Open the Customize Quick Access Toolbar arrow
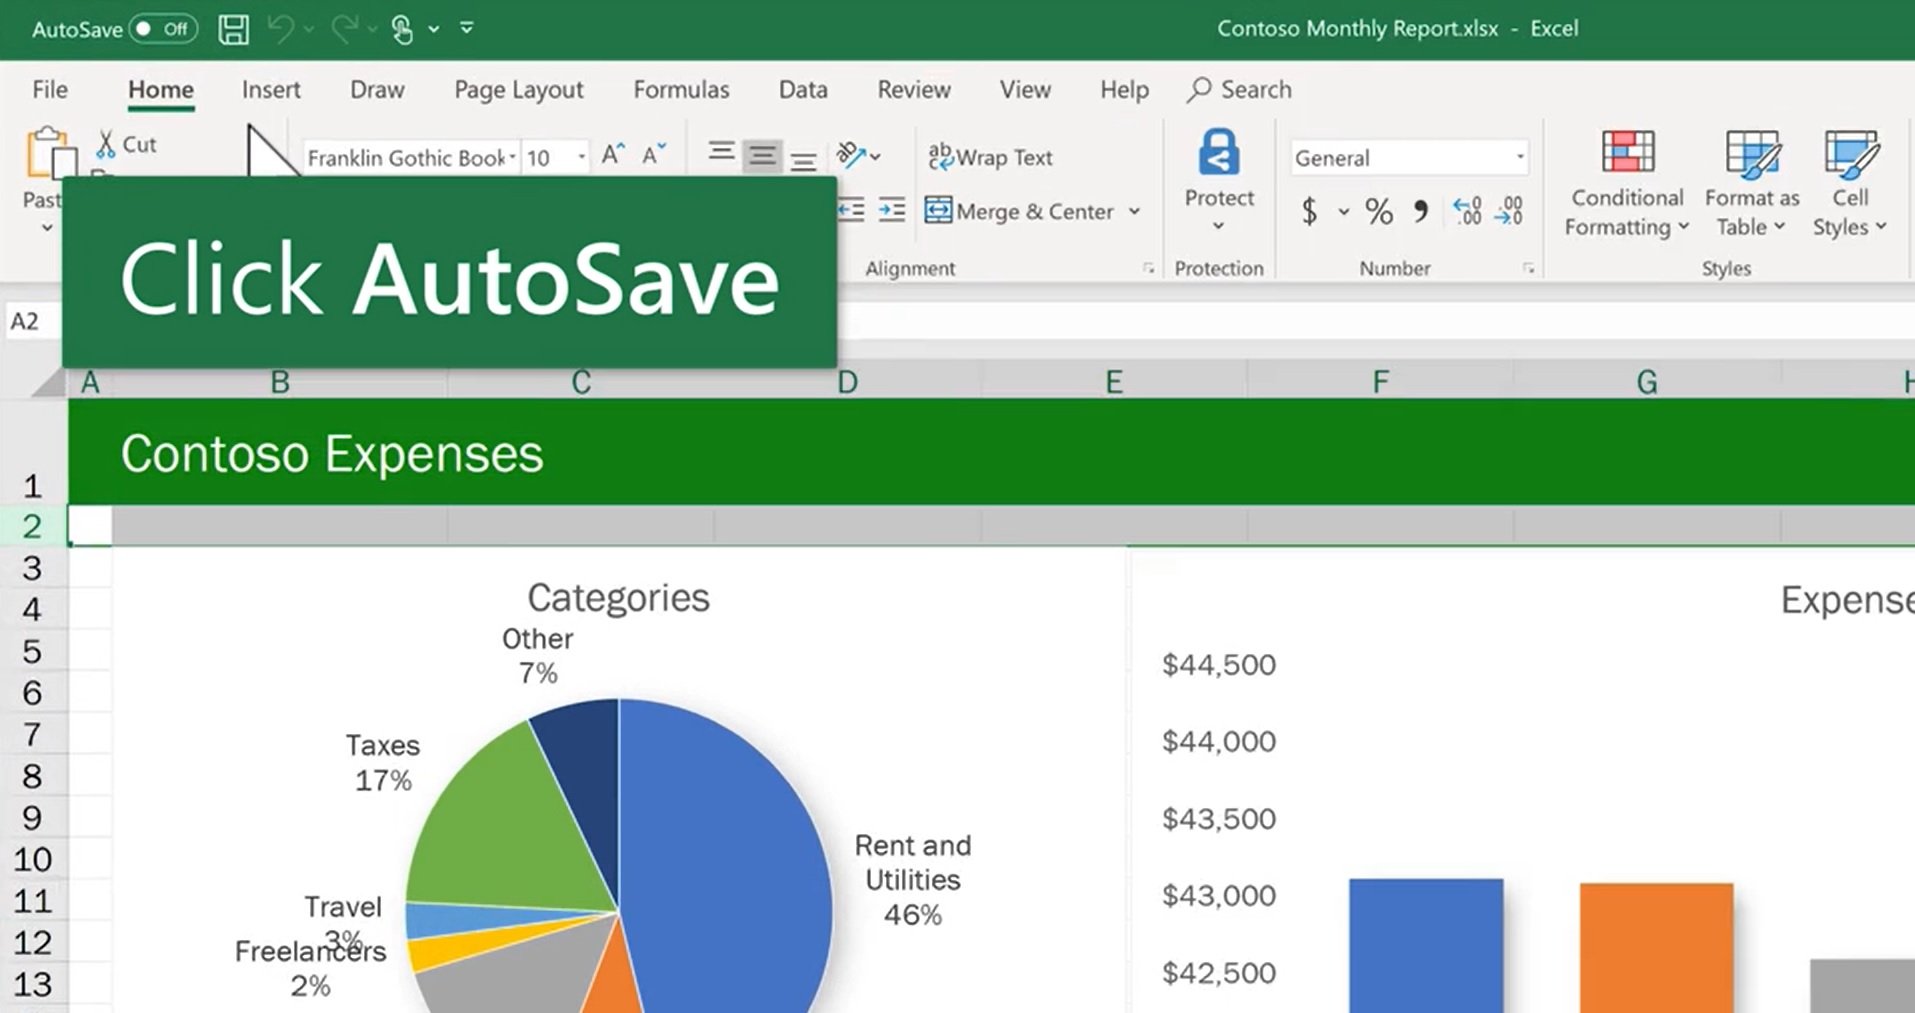The height and width of the screenshot is (1013, 1915). 467,28
